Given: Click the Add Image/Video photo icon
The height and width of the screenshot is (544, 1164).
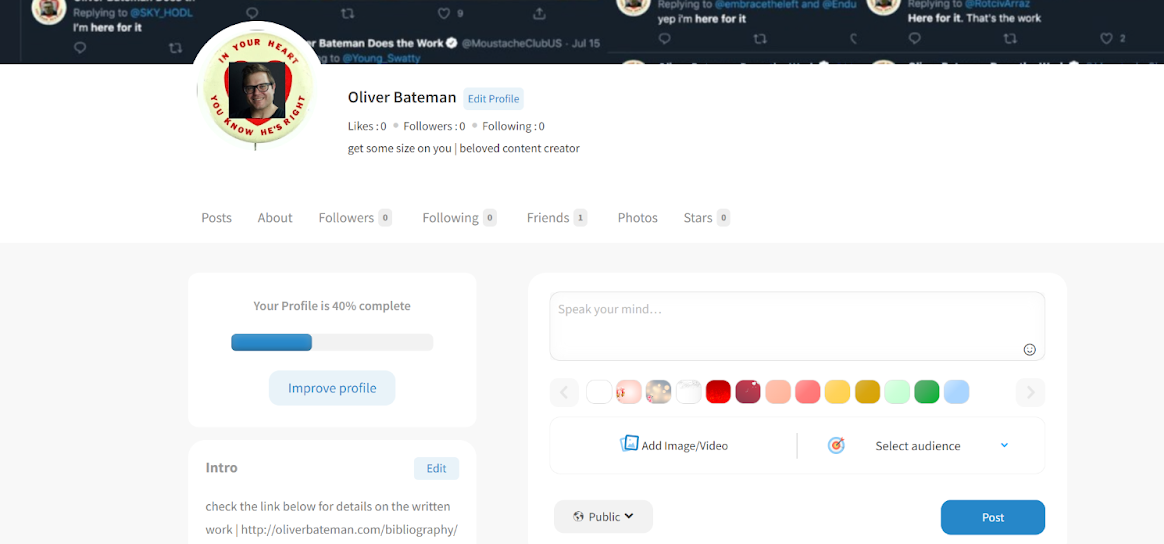Looking at the screenshot, I should pos(629,444).
